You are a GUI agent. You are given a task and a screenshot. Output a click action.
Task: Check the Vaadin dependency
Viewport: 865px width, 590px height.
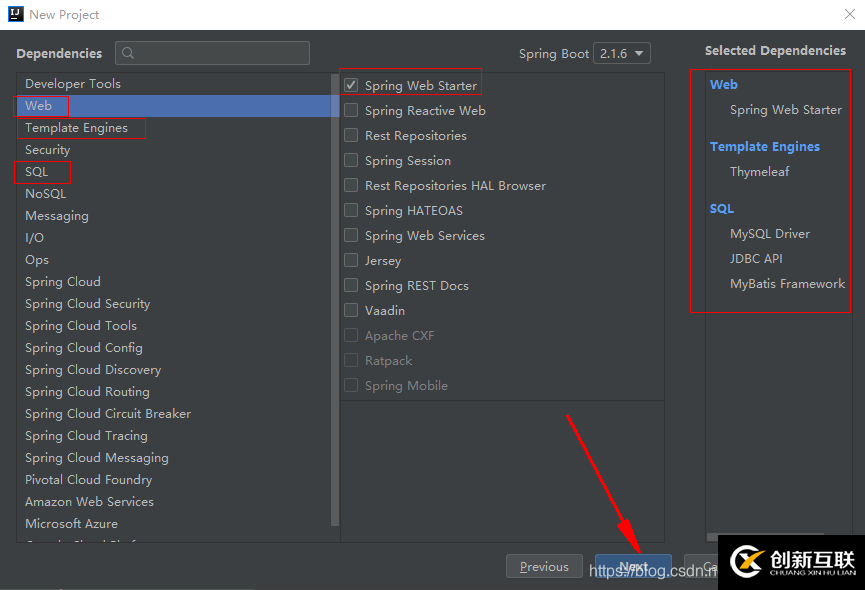click(x=351, y=310)
